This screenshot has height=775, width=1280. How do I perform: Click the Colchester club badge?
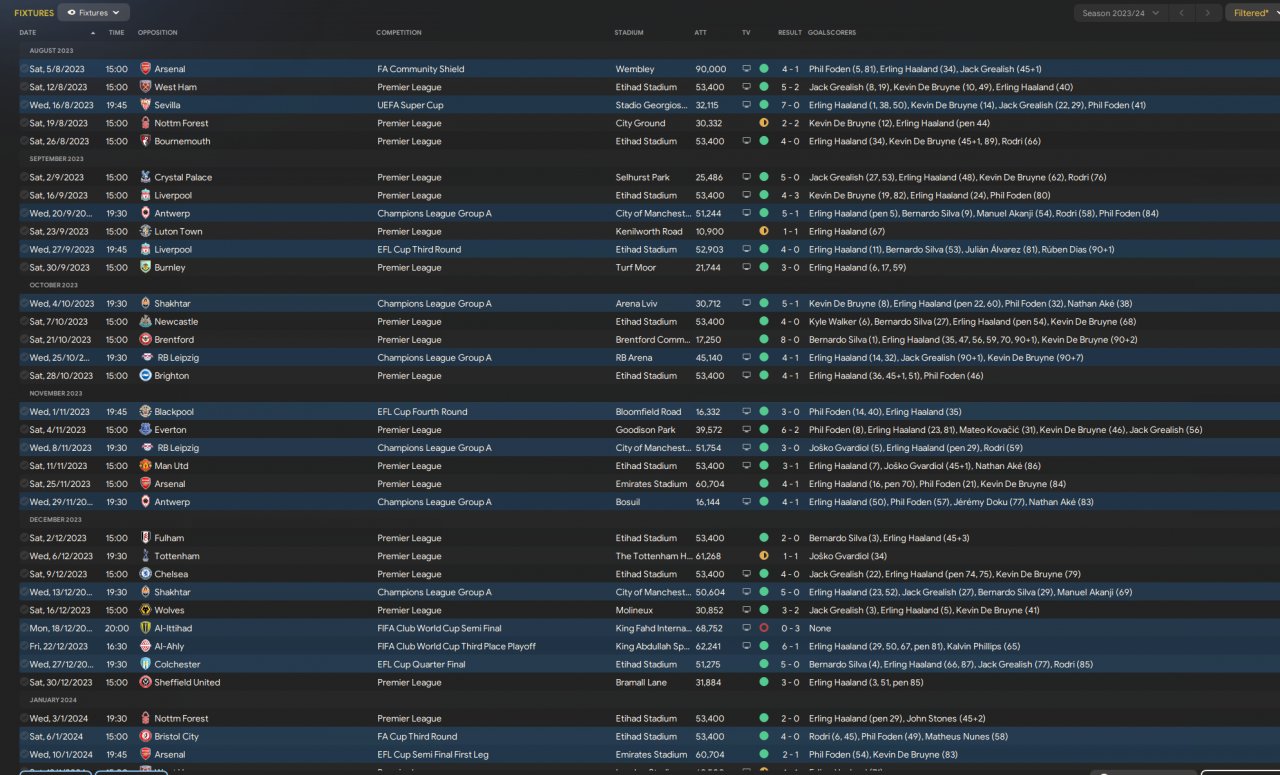coord(146,664)
